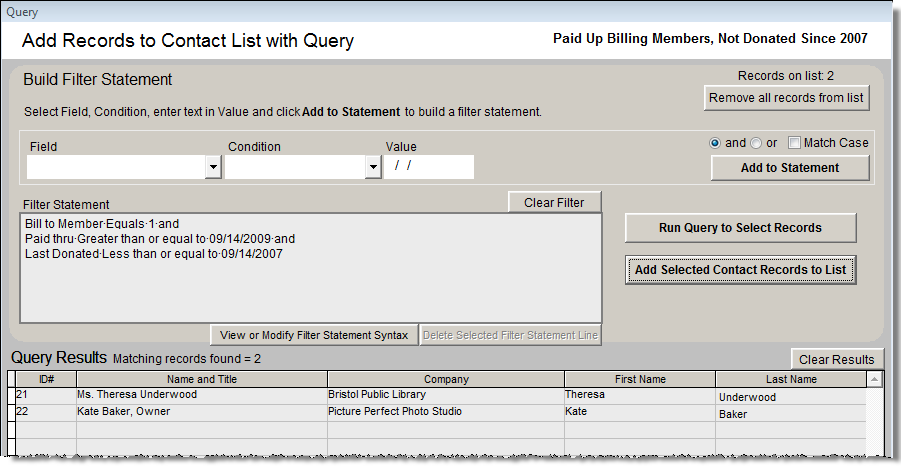The width and height of the screenshot is (901, 466).
Task: Select the 'or' radio button
Action: (x=756, y=143)
